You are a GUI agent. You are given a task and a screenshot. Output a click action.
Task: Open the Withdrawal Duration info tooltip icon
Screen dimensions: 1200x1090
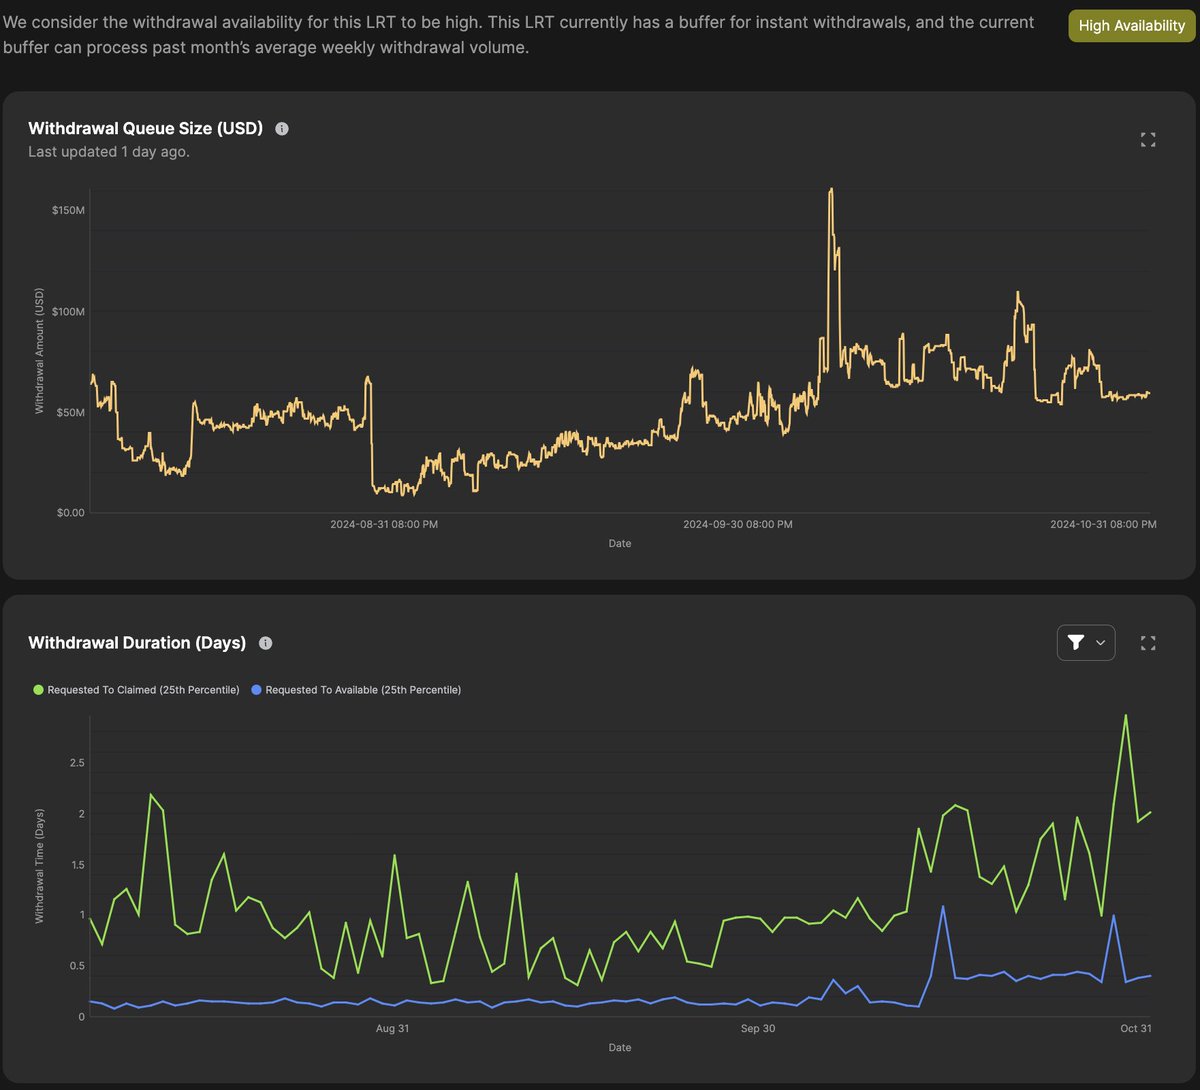(265, 644)
